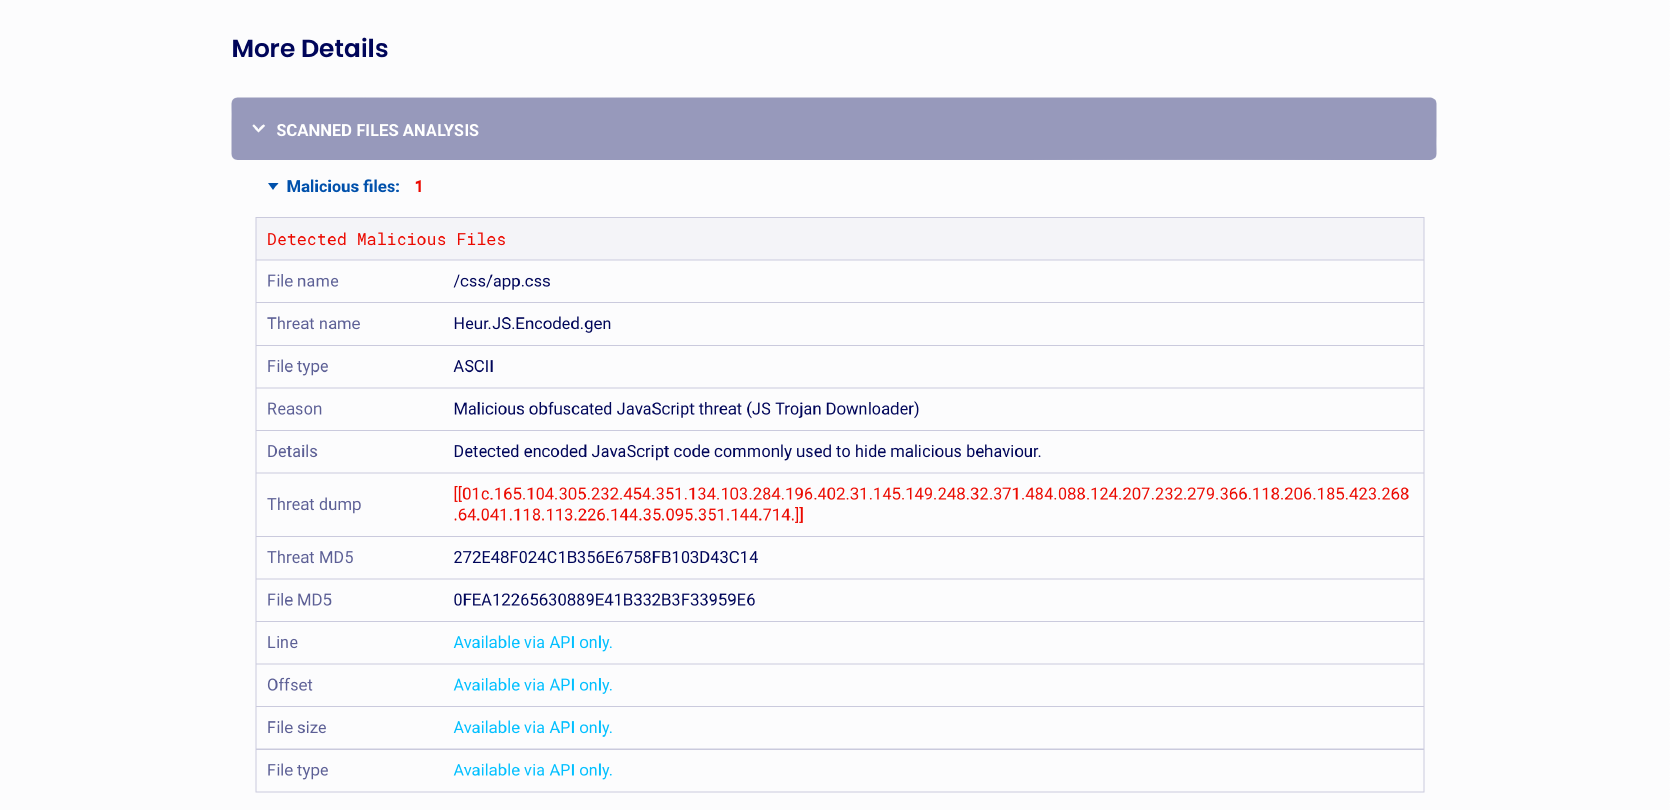This screenshot has width=1670, height=810.
Task: Click the ASCII file type value
Action: (474, 366)
